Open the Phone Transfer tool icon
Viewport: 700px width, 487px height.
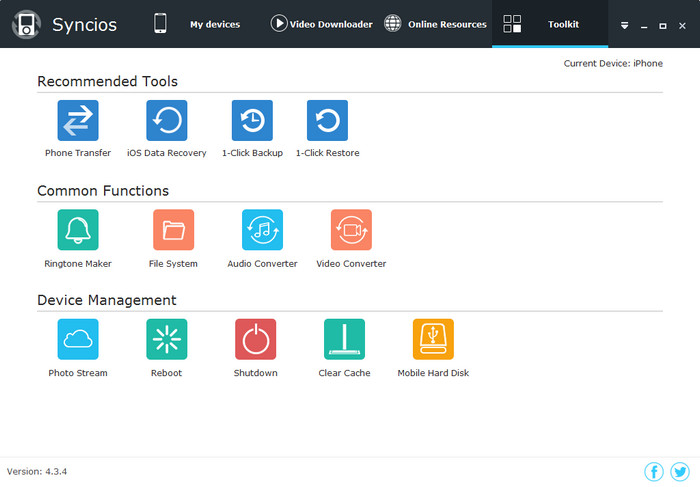(78, 121)
